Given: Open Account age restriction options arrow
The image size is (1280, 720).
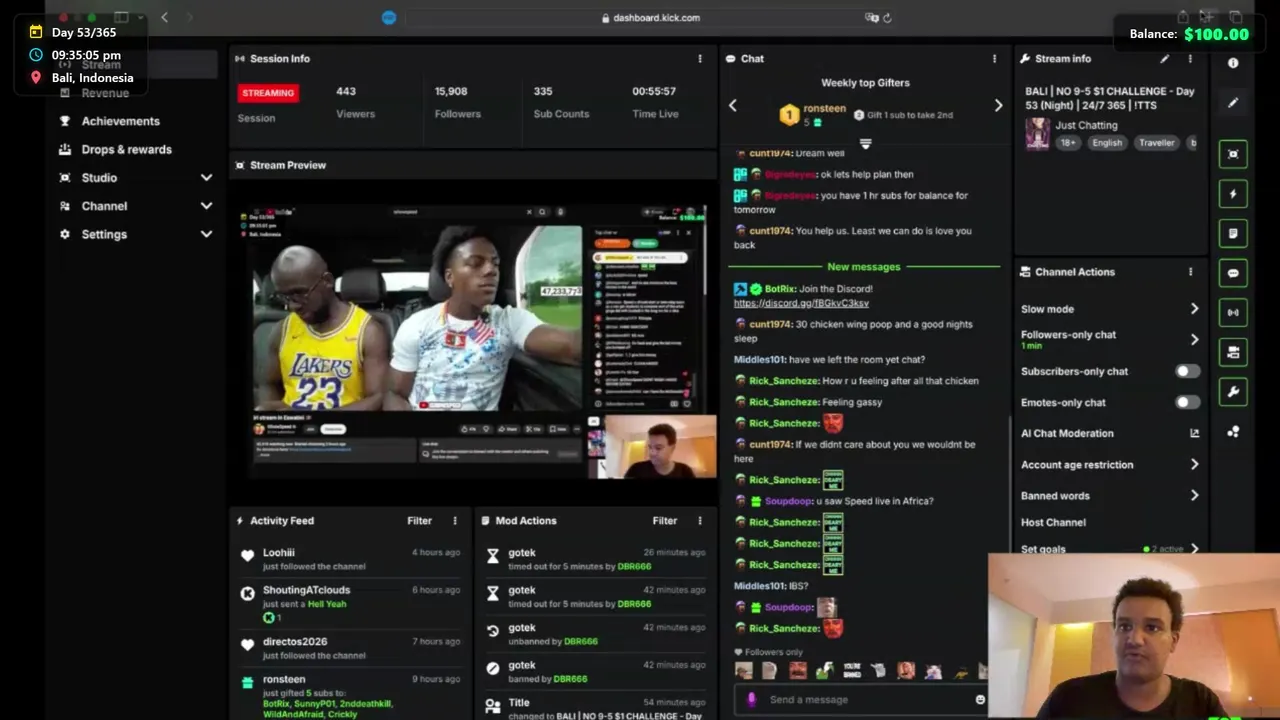Looking at the screenshot, I should 1194,465.
